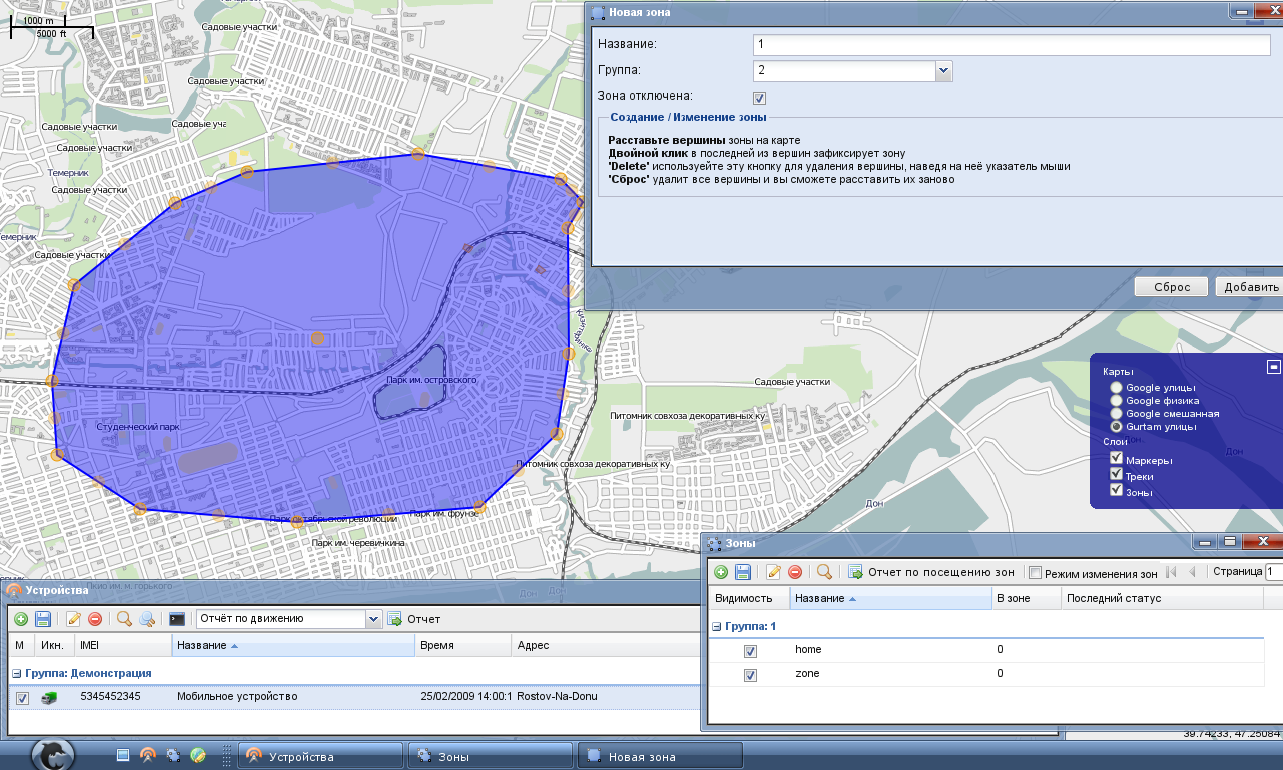1283x770 pixels.
Task: Click the IMEI column header
Action: pos(123,645)
